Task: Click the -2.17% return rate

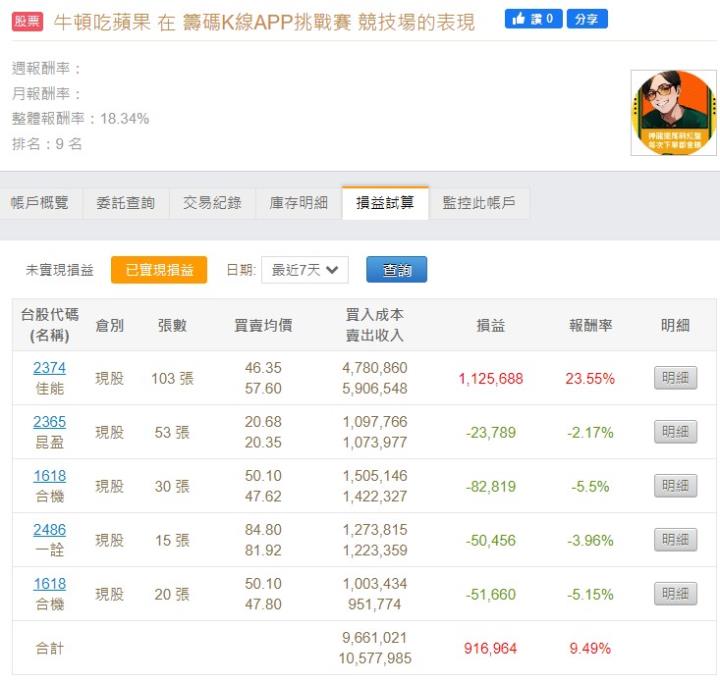Action: click(590, 433)
